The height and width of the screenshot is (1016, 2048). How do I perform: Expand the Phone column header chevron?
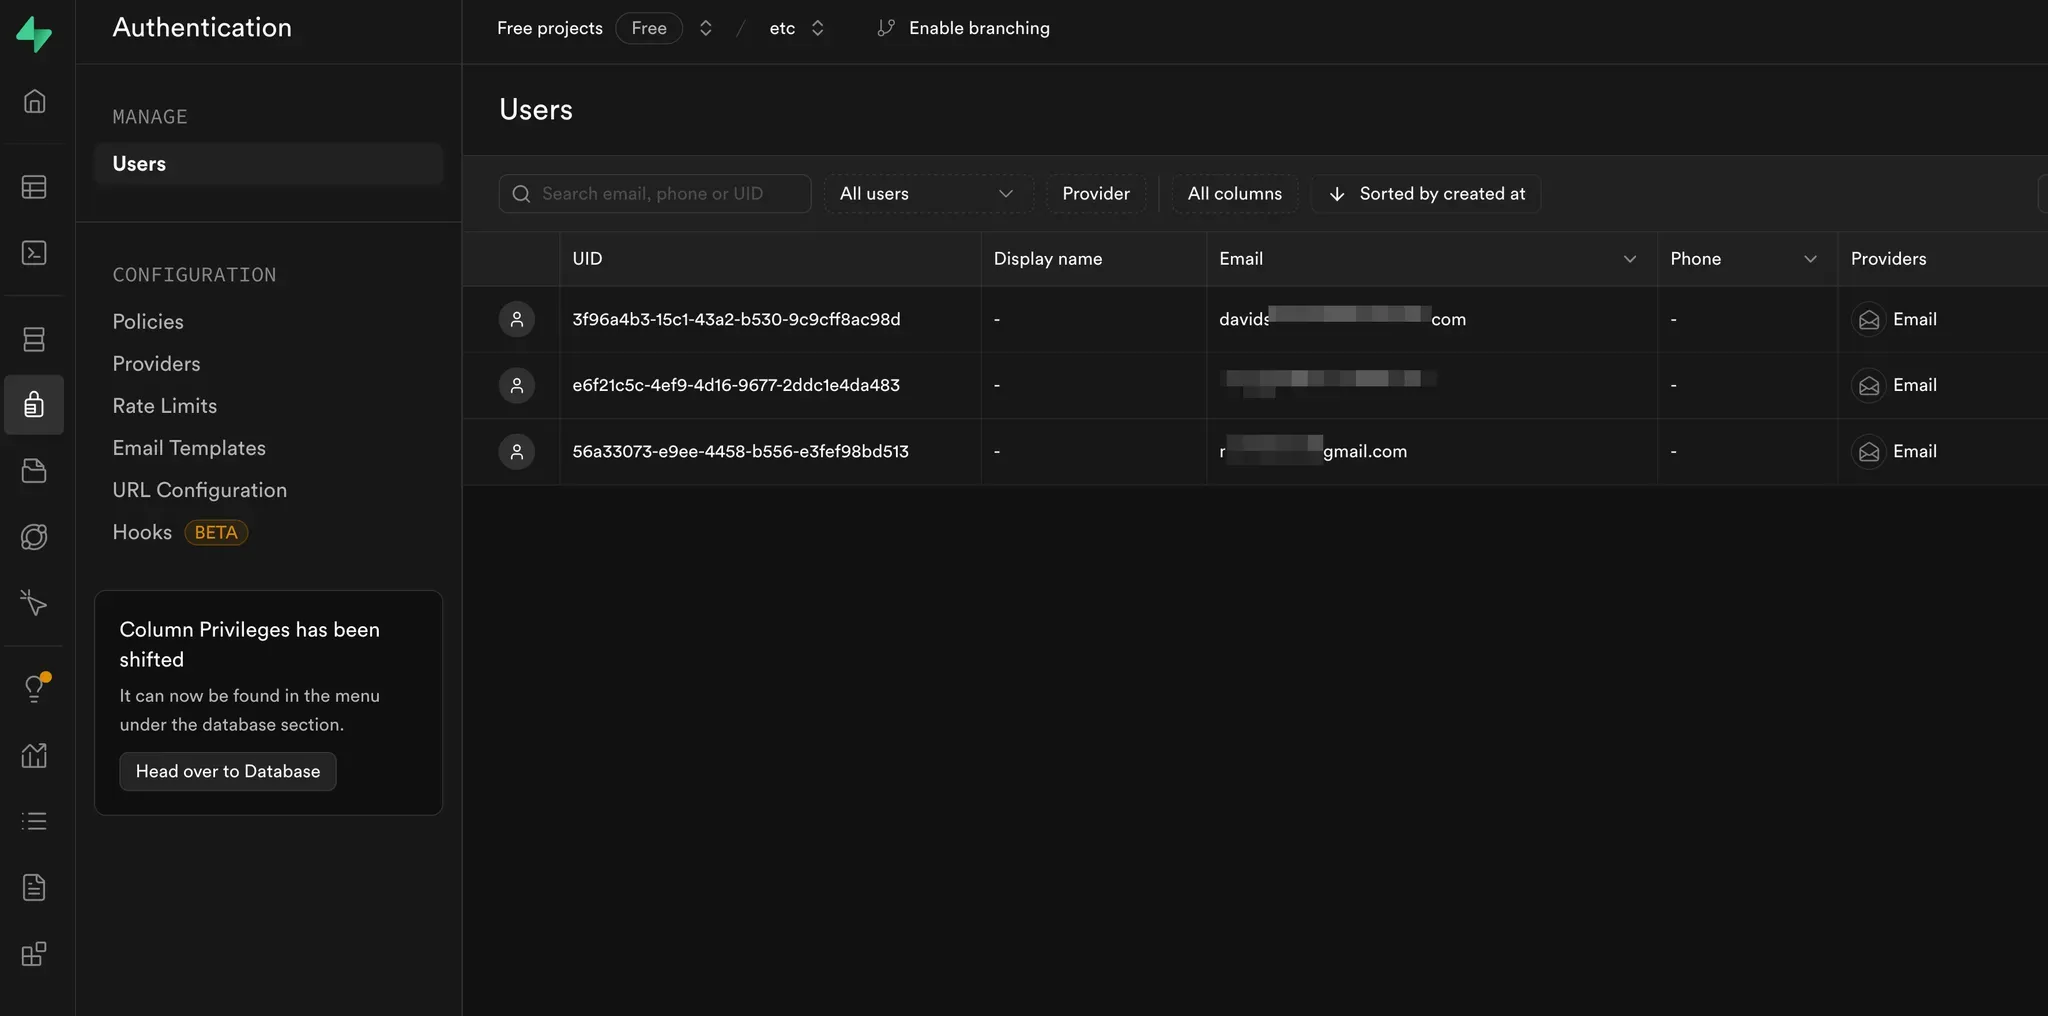[x=1810, y=259]
